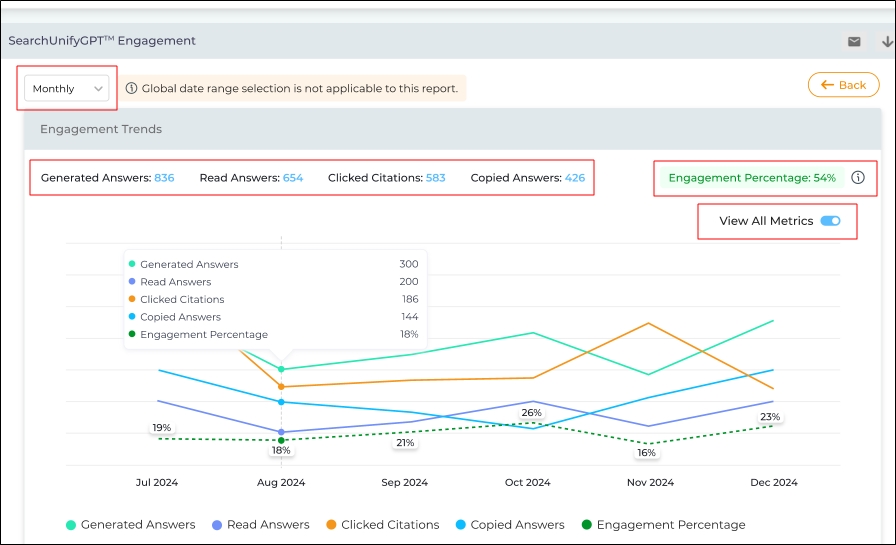Open the Monthly interval dropdown
The width and height of the screenshot is (896, 545).
pyautogui.click(x=67, y=88)
